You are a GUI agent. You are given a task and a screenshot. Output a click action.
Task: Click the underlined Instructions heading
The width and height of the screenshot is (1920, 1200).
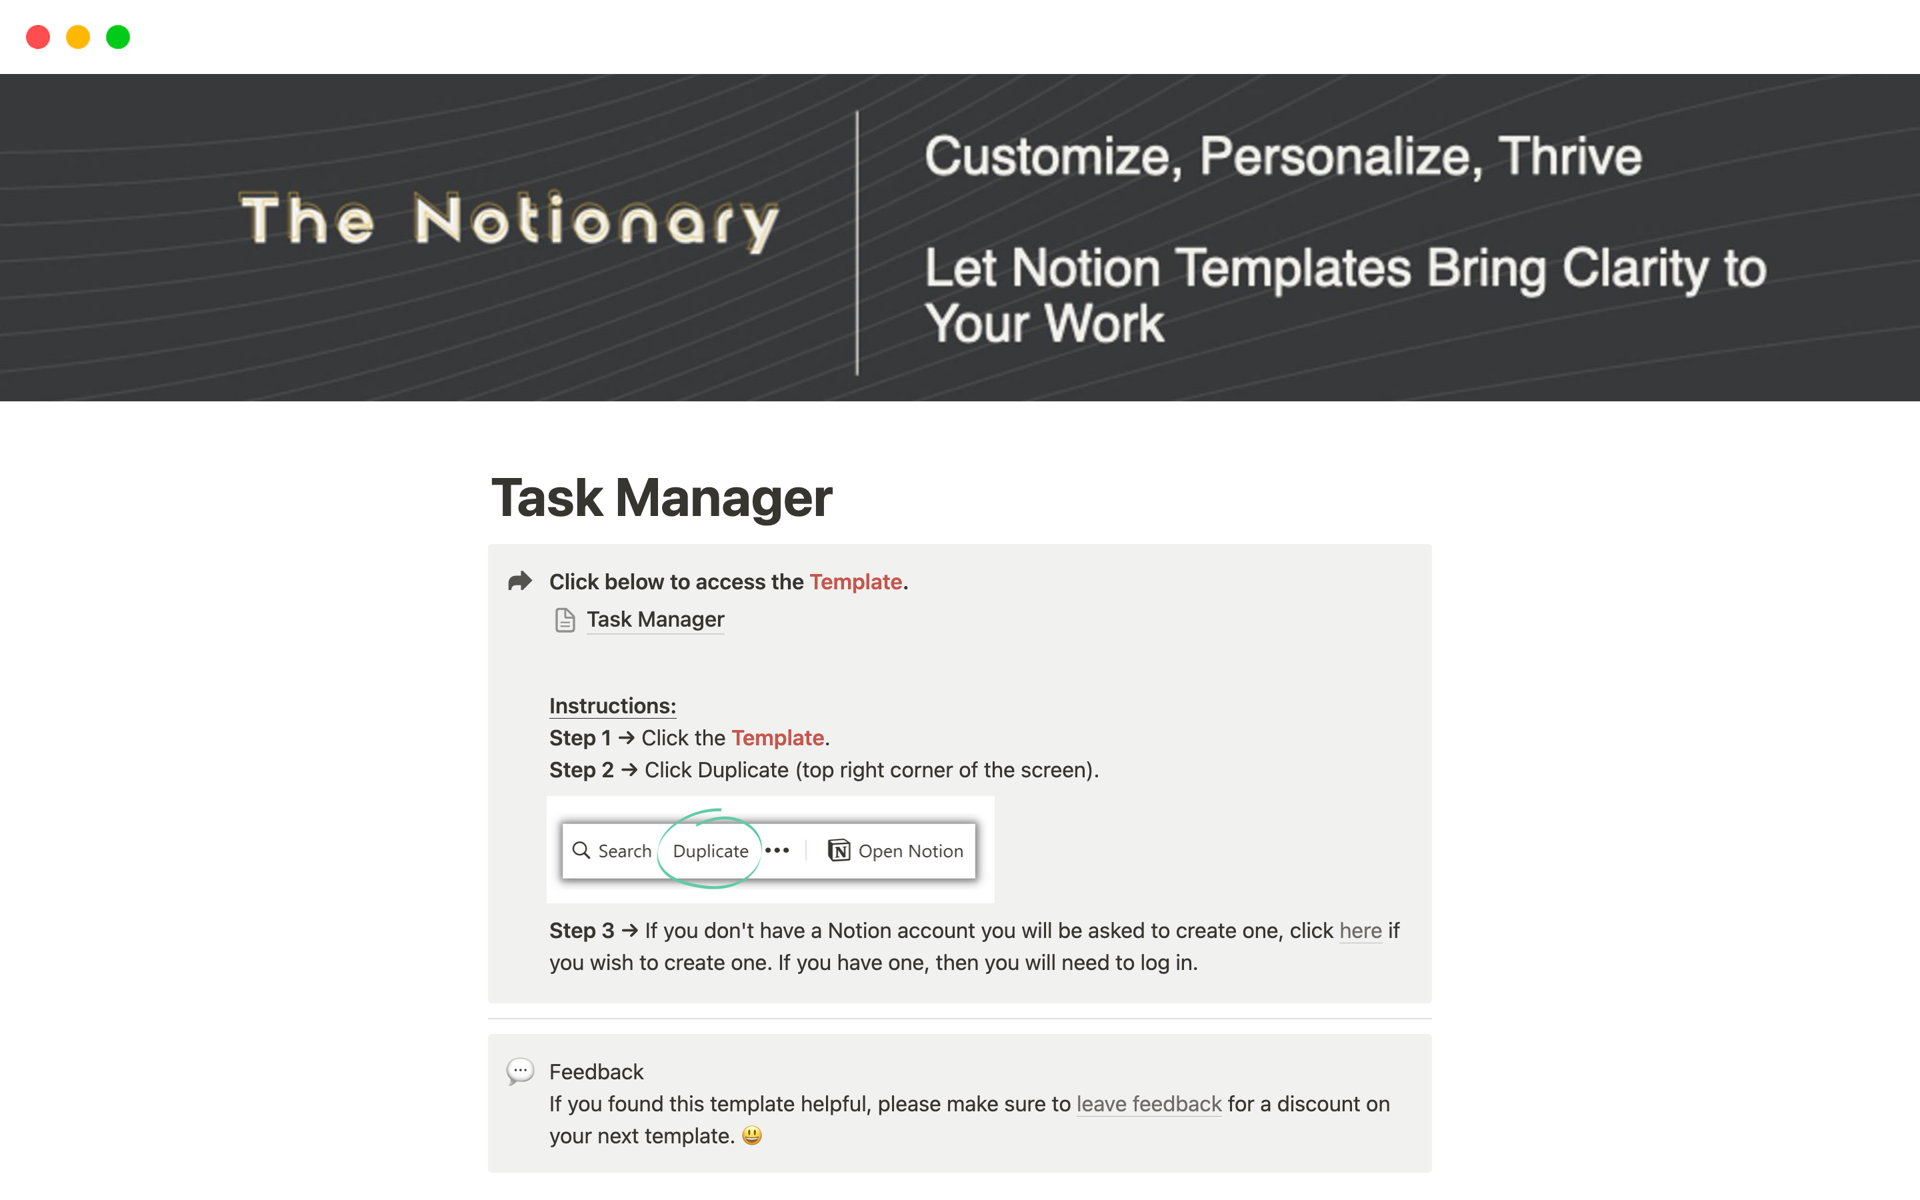pos(612,706)
